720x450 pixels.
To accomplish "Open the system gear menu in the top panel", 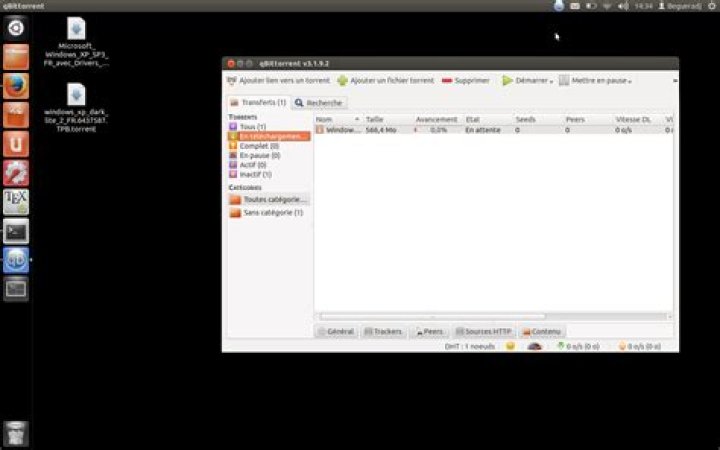I will pyautogui.click(x=712, y=6).
